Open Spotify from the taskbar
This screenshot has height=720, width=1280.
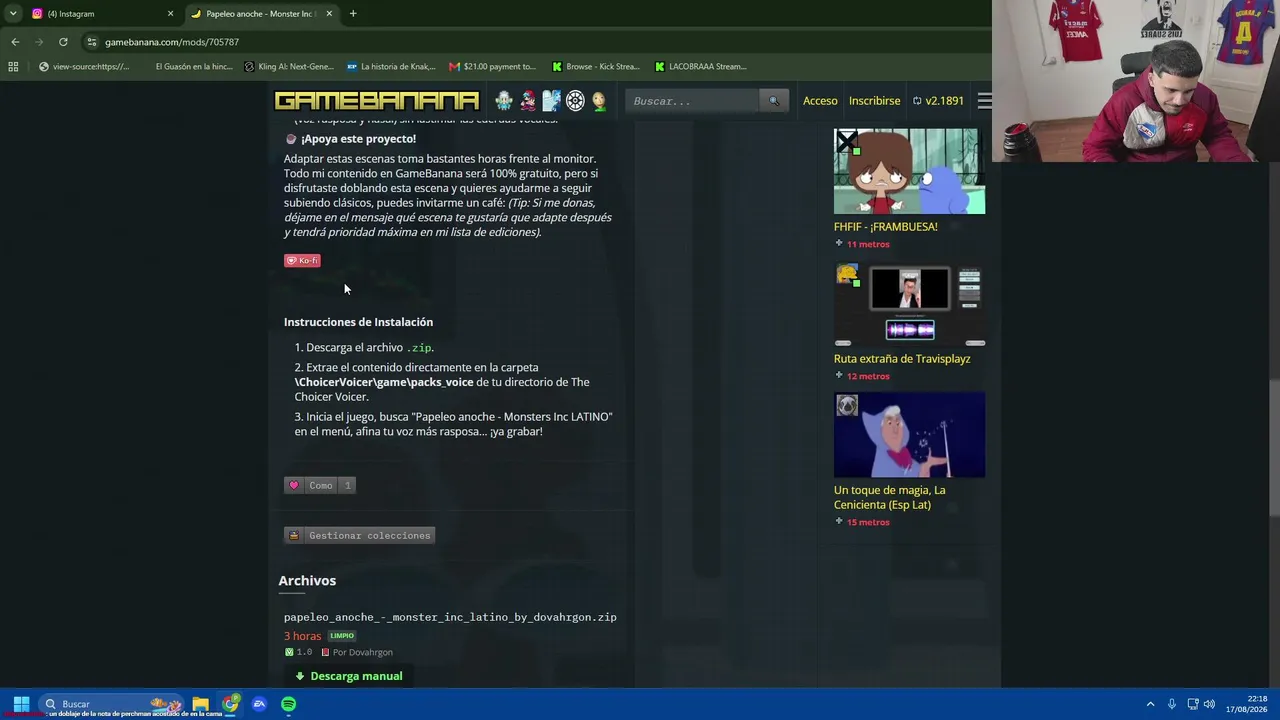288,704
